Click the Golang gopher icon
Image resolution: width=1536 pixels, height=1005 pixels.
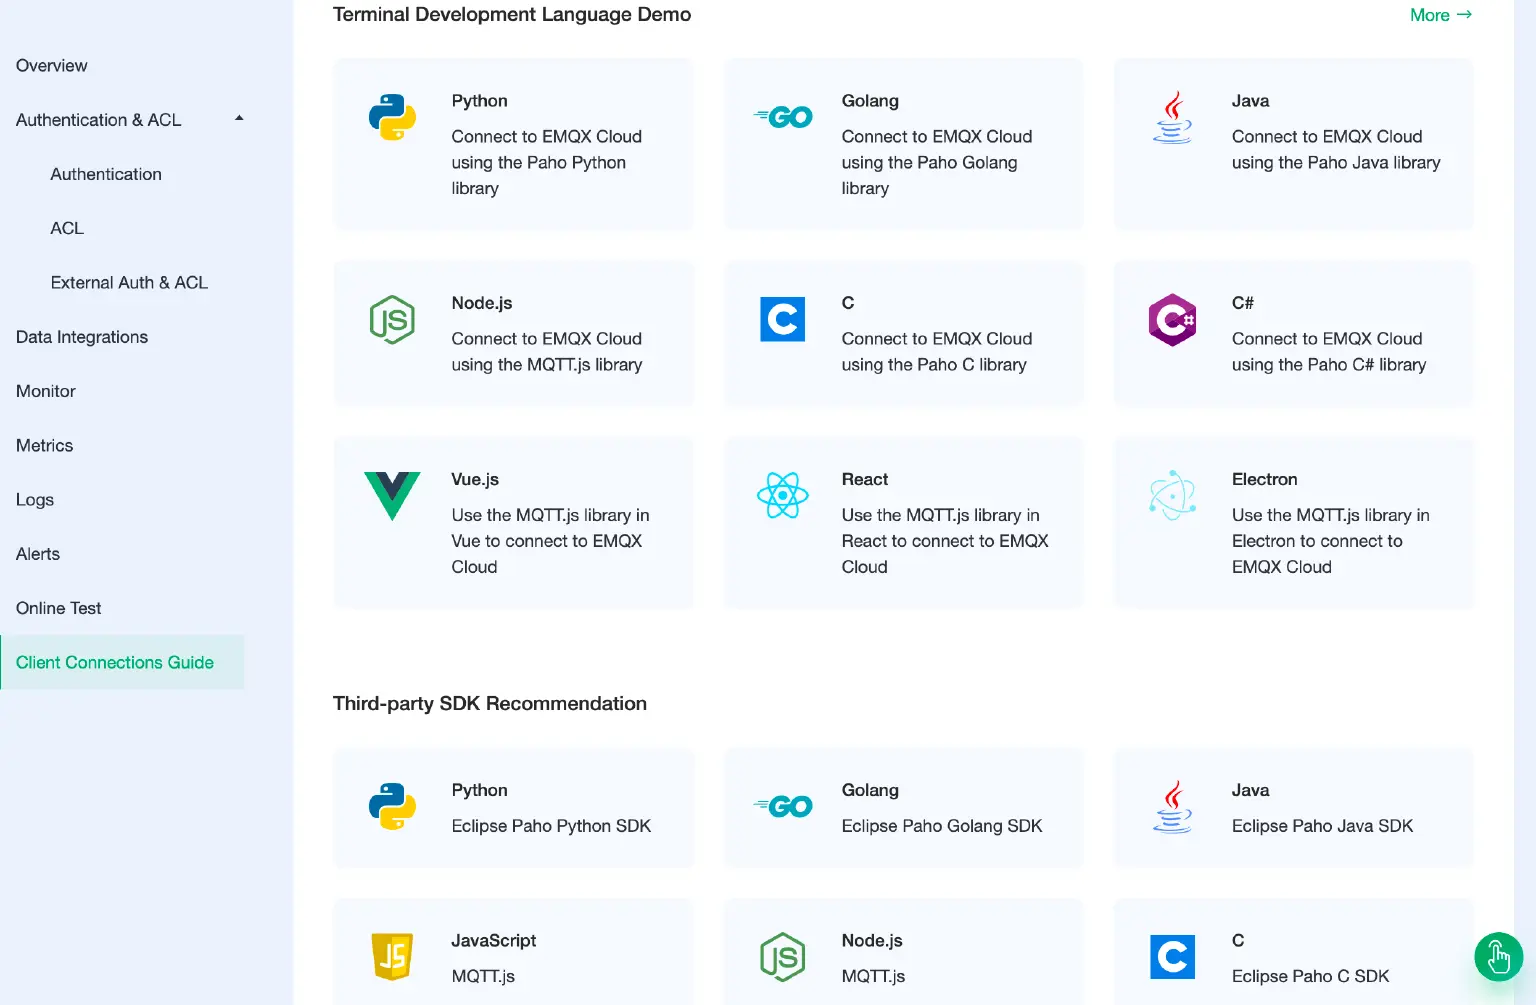pyautogui.click(x=783, y=116)
